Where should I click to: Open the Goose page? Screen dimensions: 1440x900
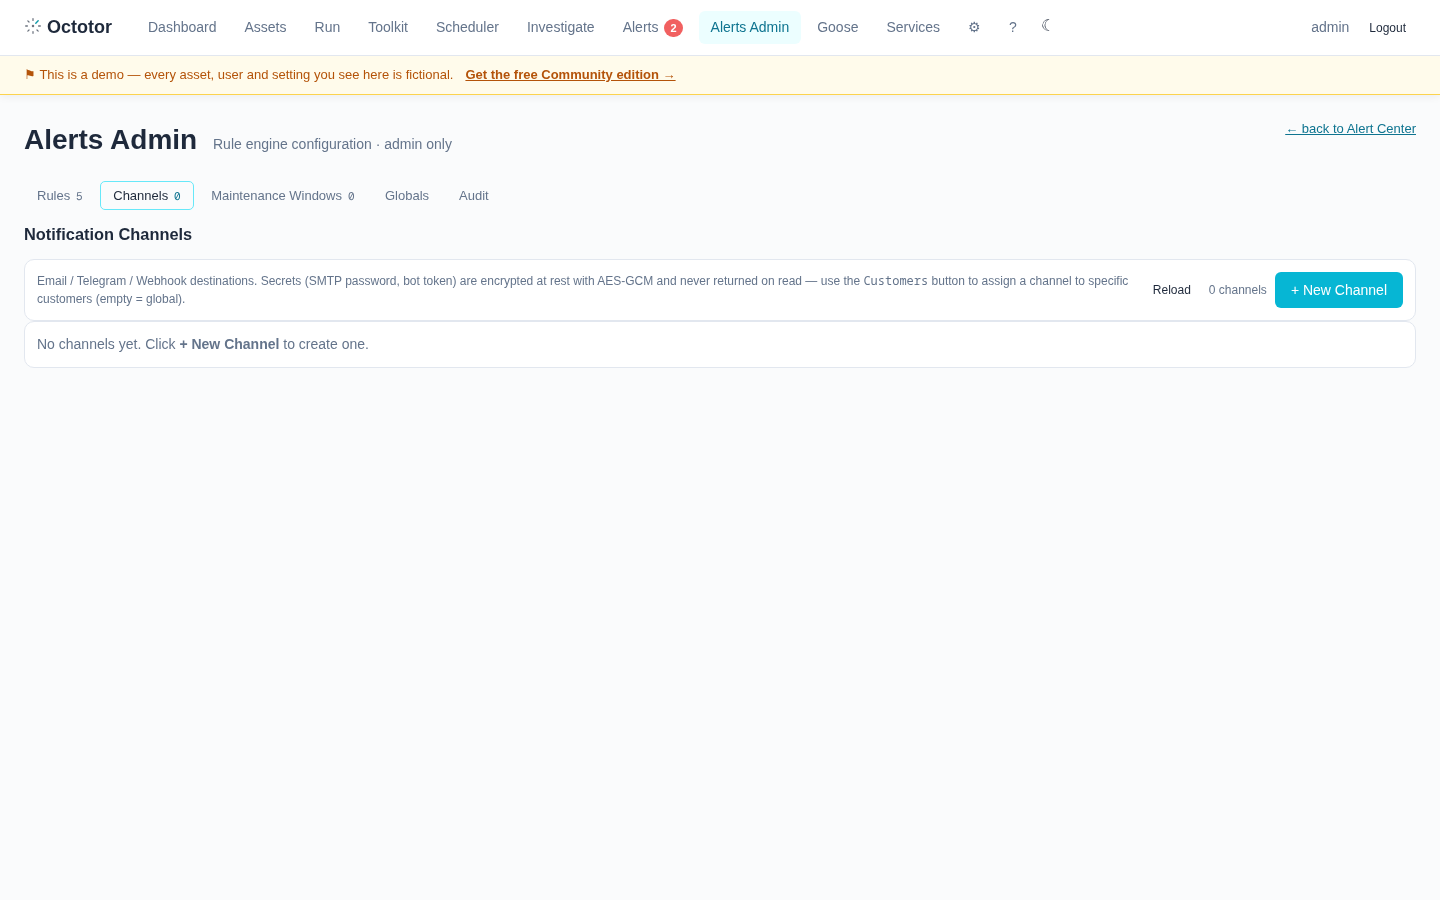coord(837,27)
